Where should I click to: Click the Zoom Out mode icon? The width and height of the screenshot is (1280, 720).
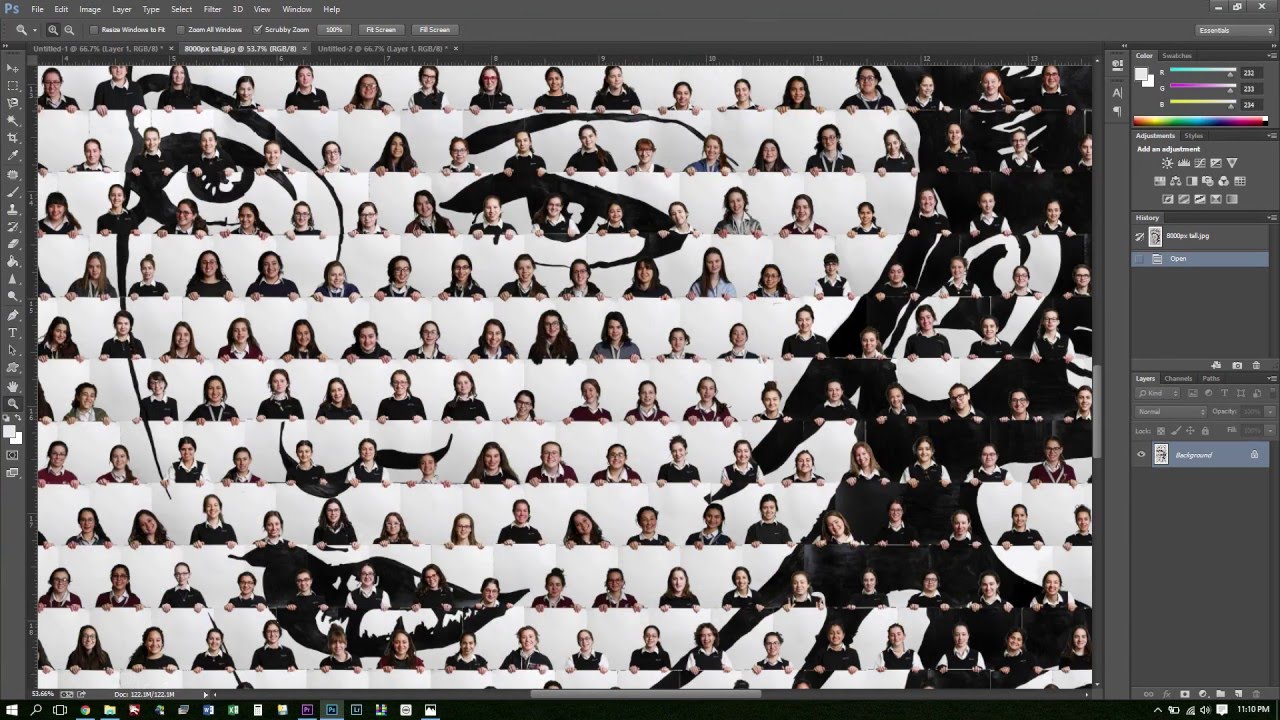click(69, 30)
